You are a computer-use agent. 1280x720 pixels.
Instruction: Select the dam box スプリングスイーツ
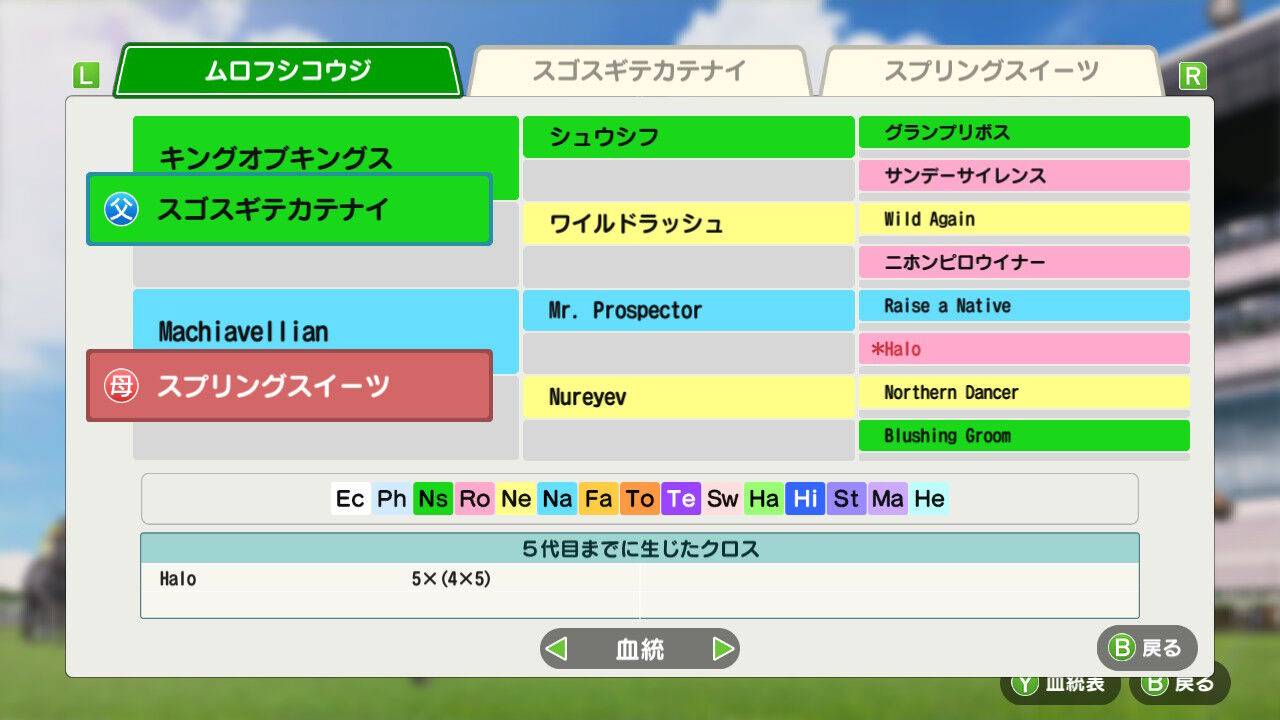pyautogui.click(x=289, y=385)
